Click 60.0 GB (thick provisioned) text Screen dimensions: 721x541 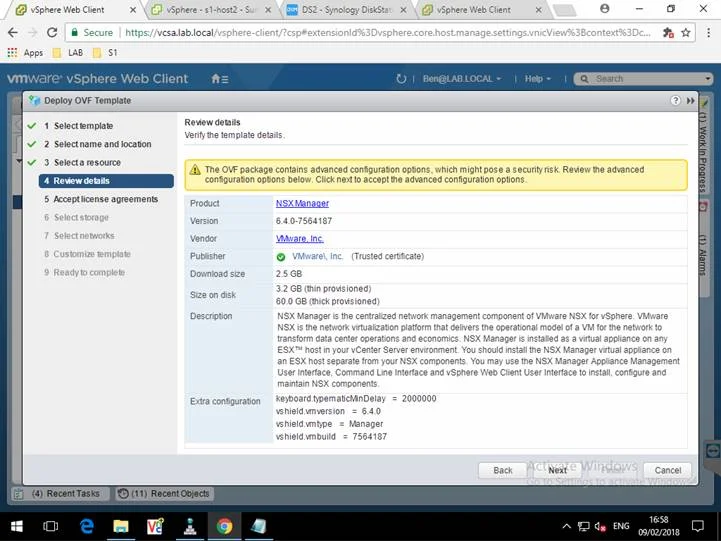pos(327,301)
